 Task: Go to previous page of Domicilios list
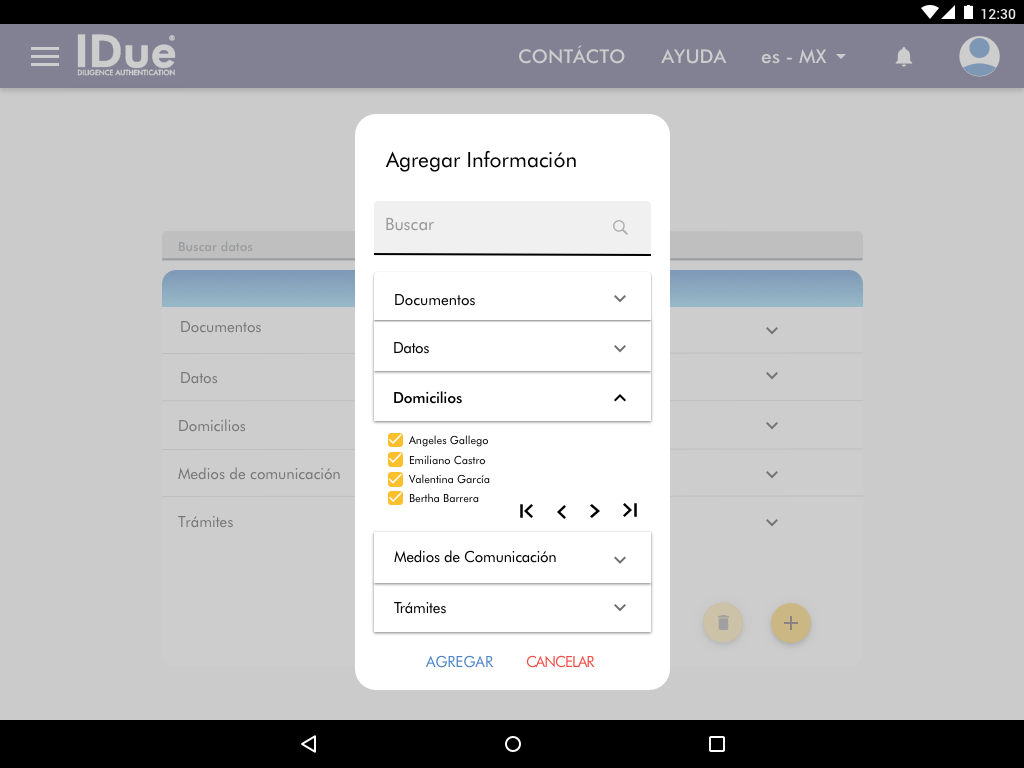pos(561,511)
